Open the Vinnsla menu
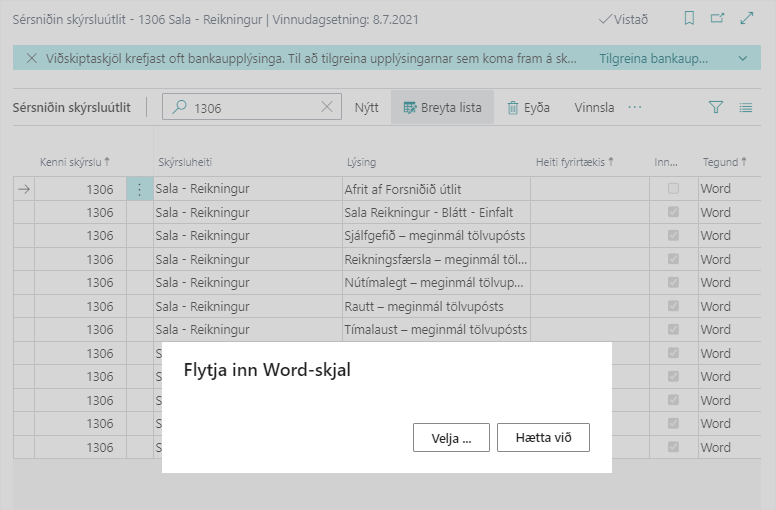This screenshot has height=510, width=776. [594, 107]
